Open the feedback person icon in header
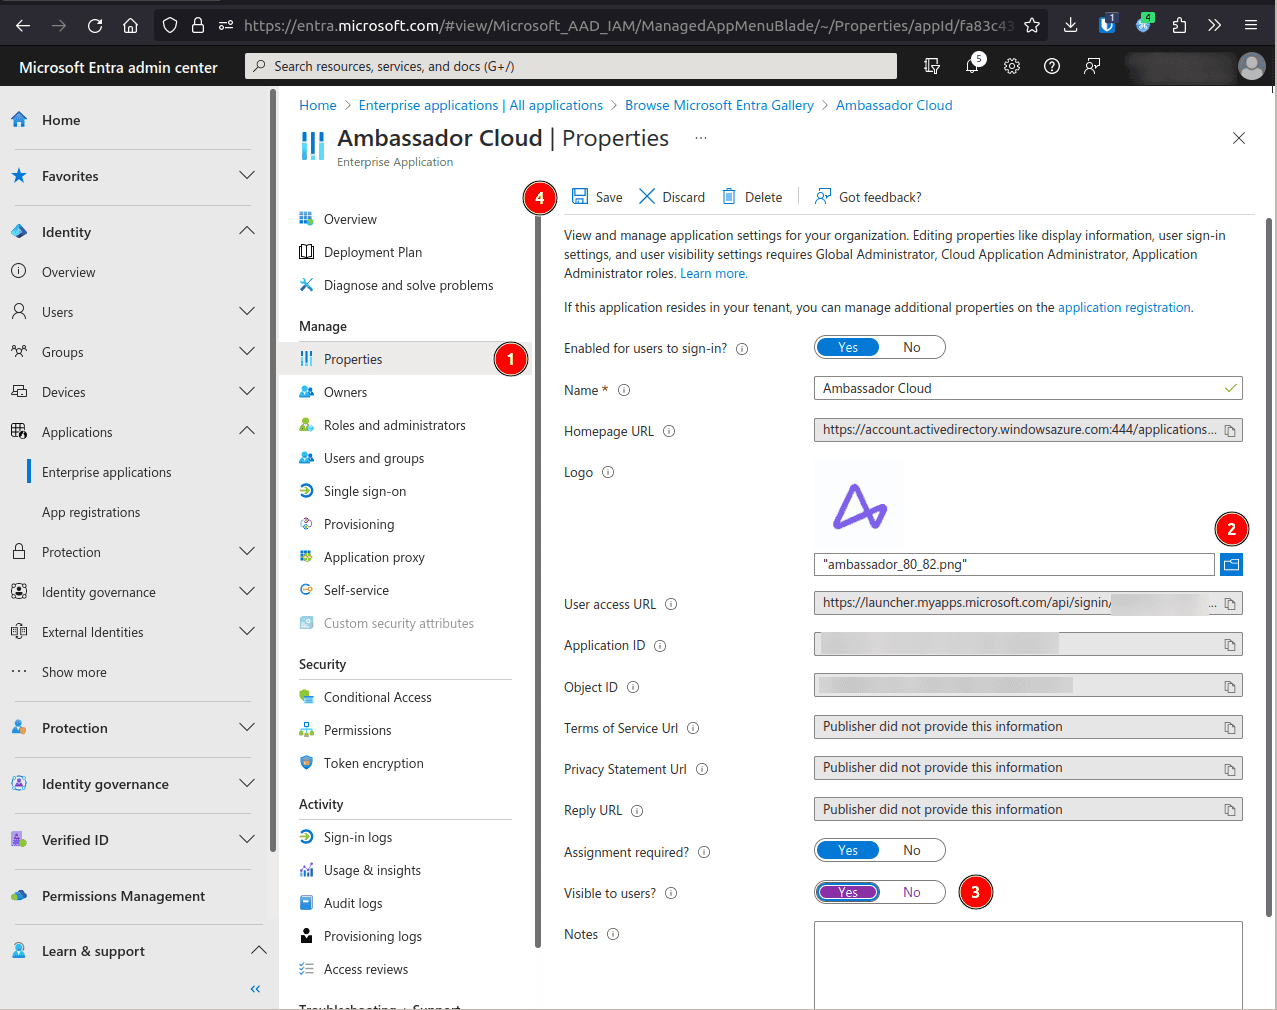1277x1010 pixels. click(x=1092, y=66)
